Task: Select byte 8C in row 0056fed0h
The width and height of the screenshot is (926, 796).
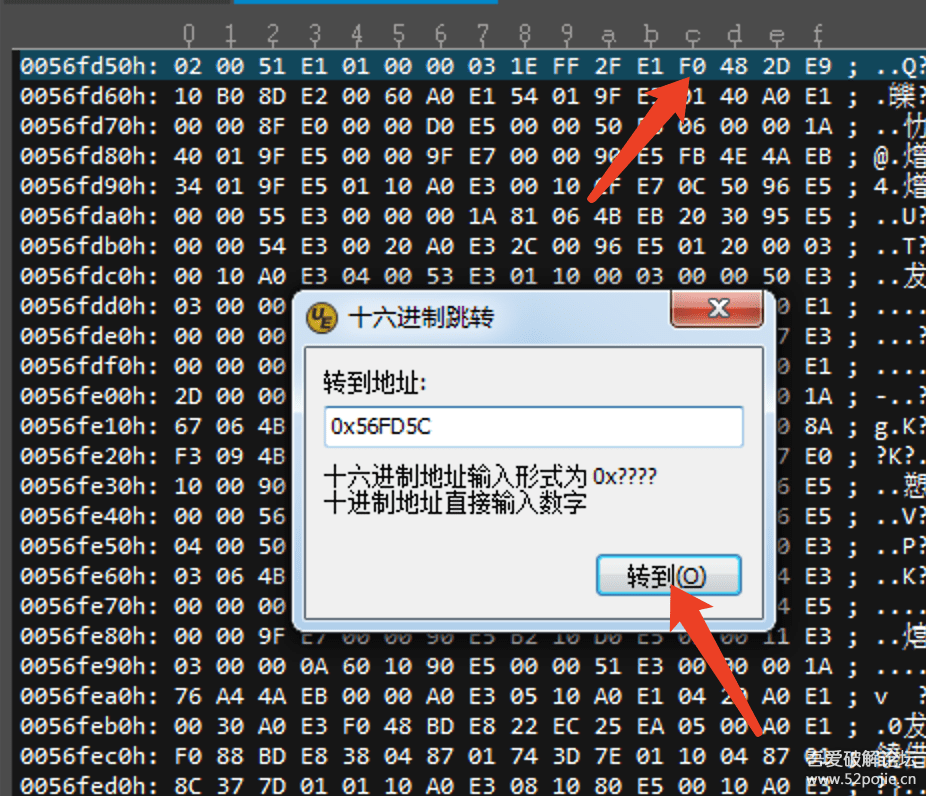Action: [188, 785]
